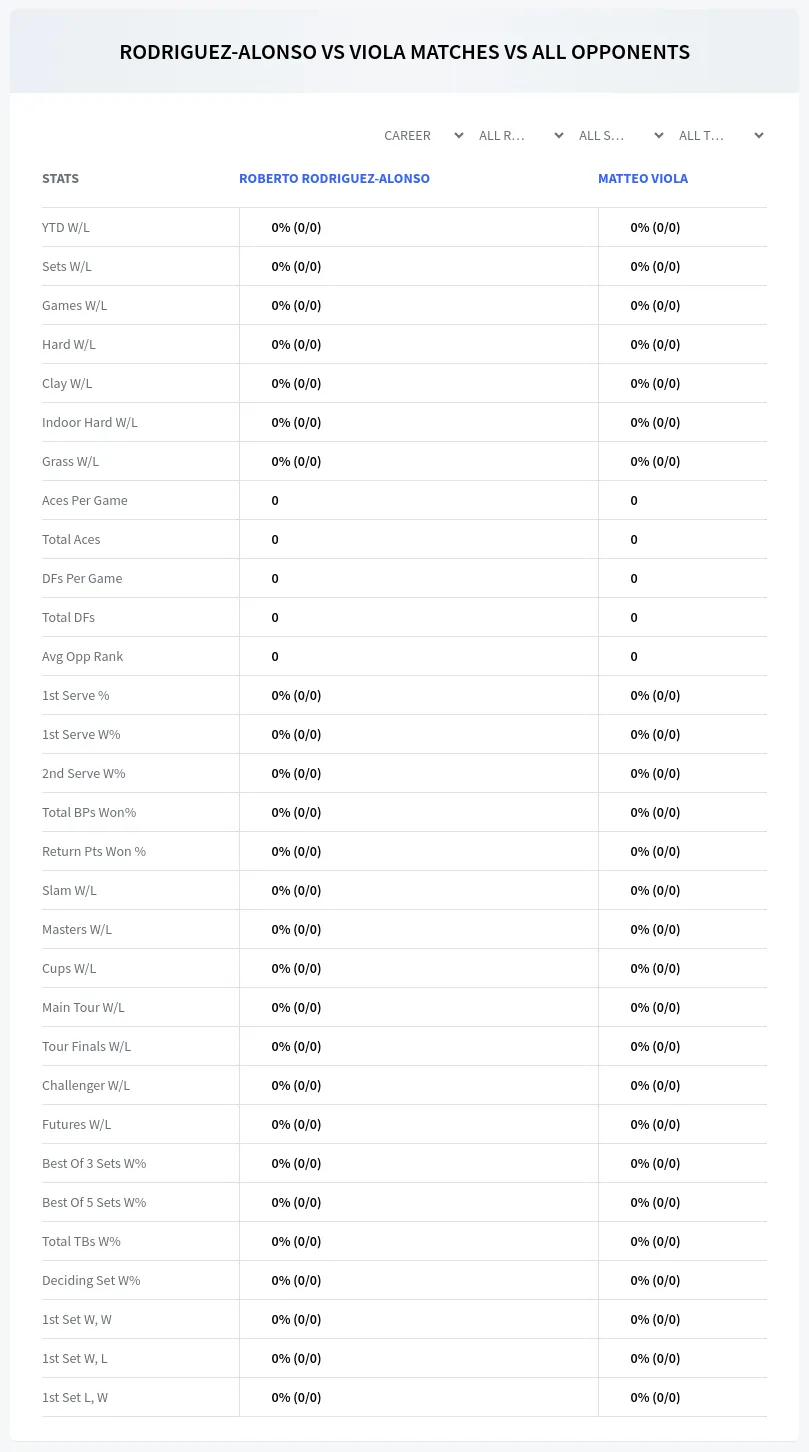The image size is (809, 1452).
Task: Select the 1st Serve % row label
Action: (x=76, y=695)
